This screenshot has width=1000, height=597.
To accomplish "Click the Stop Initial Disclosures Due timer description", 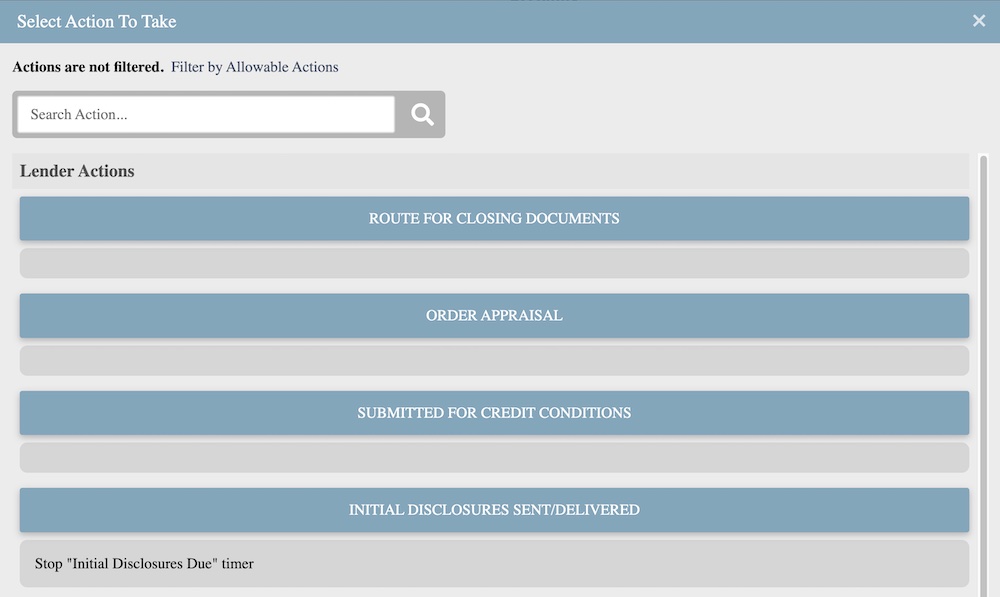I will [x=144, y=564].
